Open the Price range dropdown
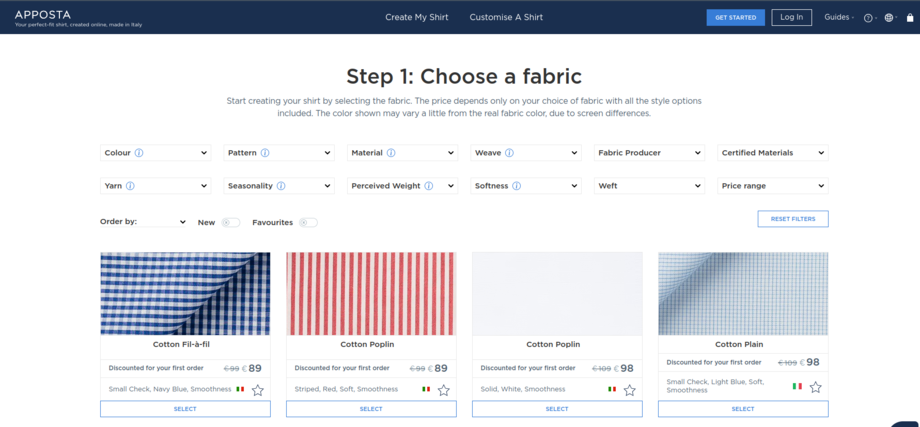Screen dimensions: 920x427 773,186
